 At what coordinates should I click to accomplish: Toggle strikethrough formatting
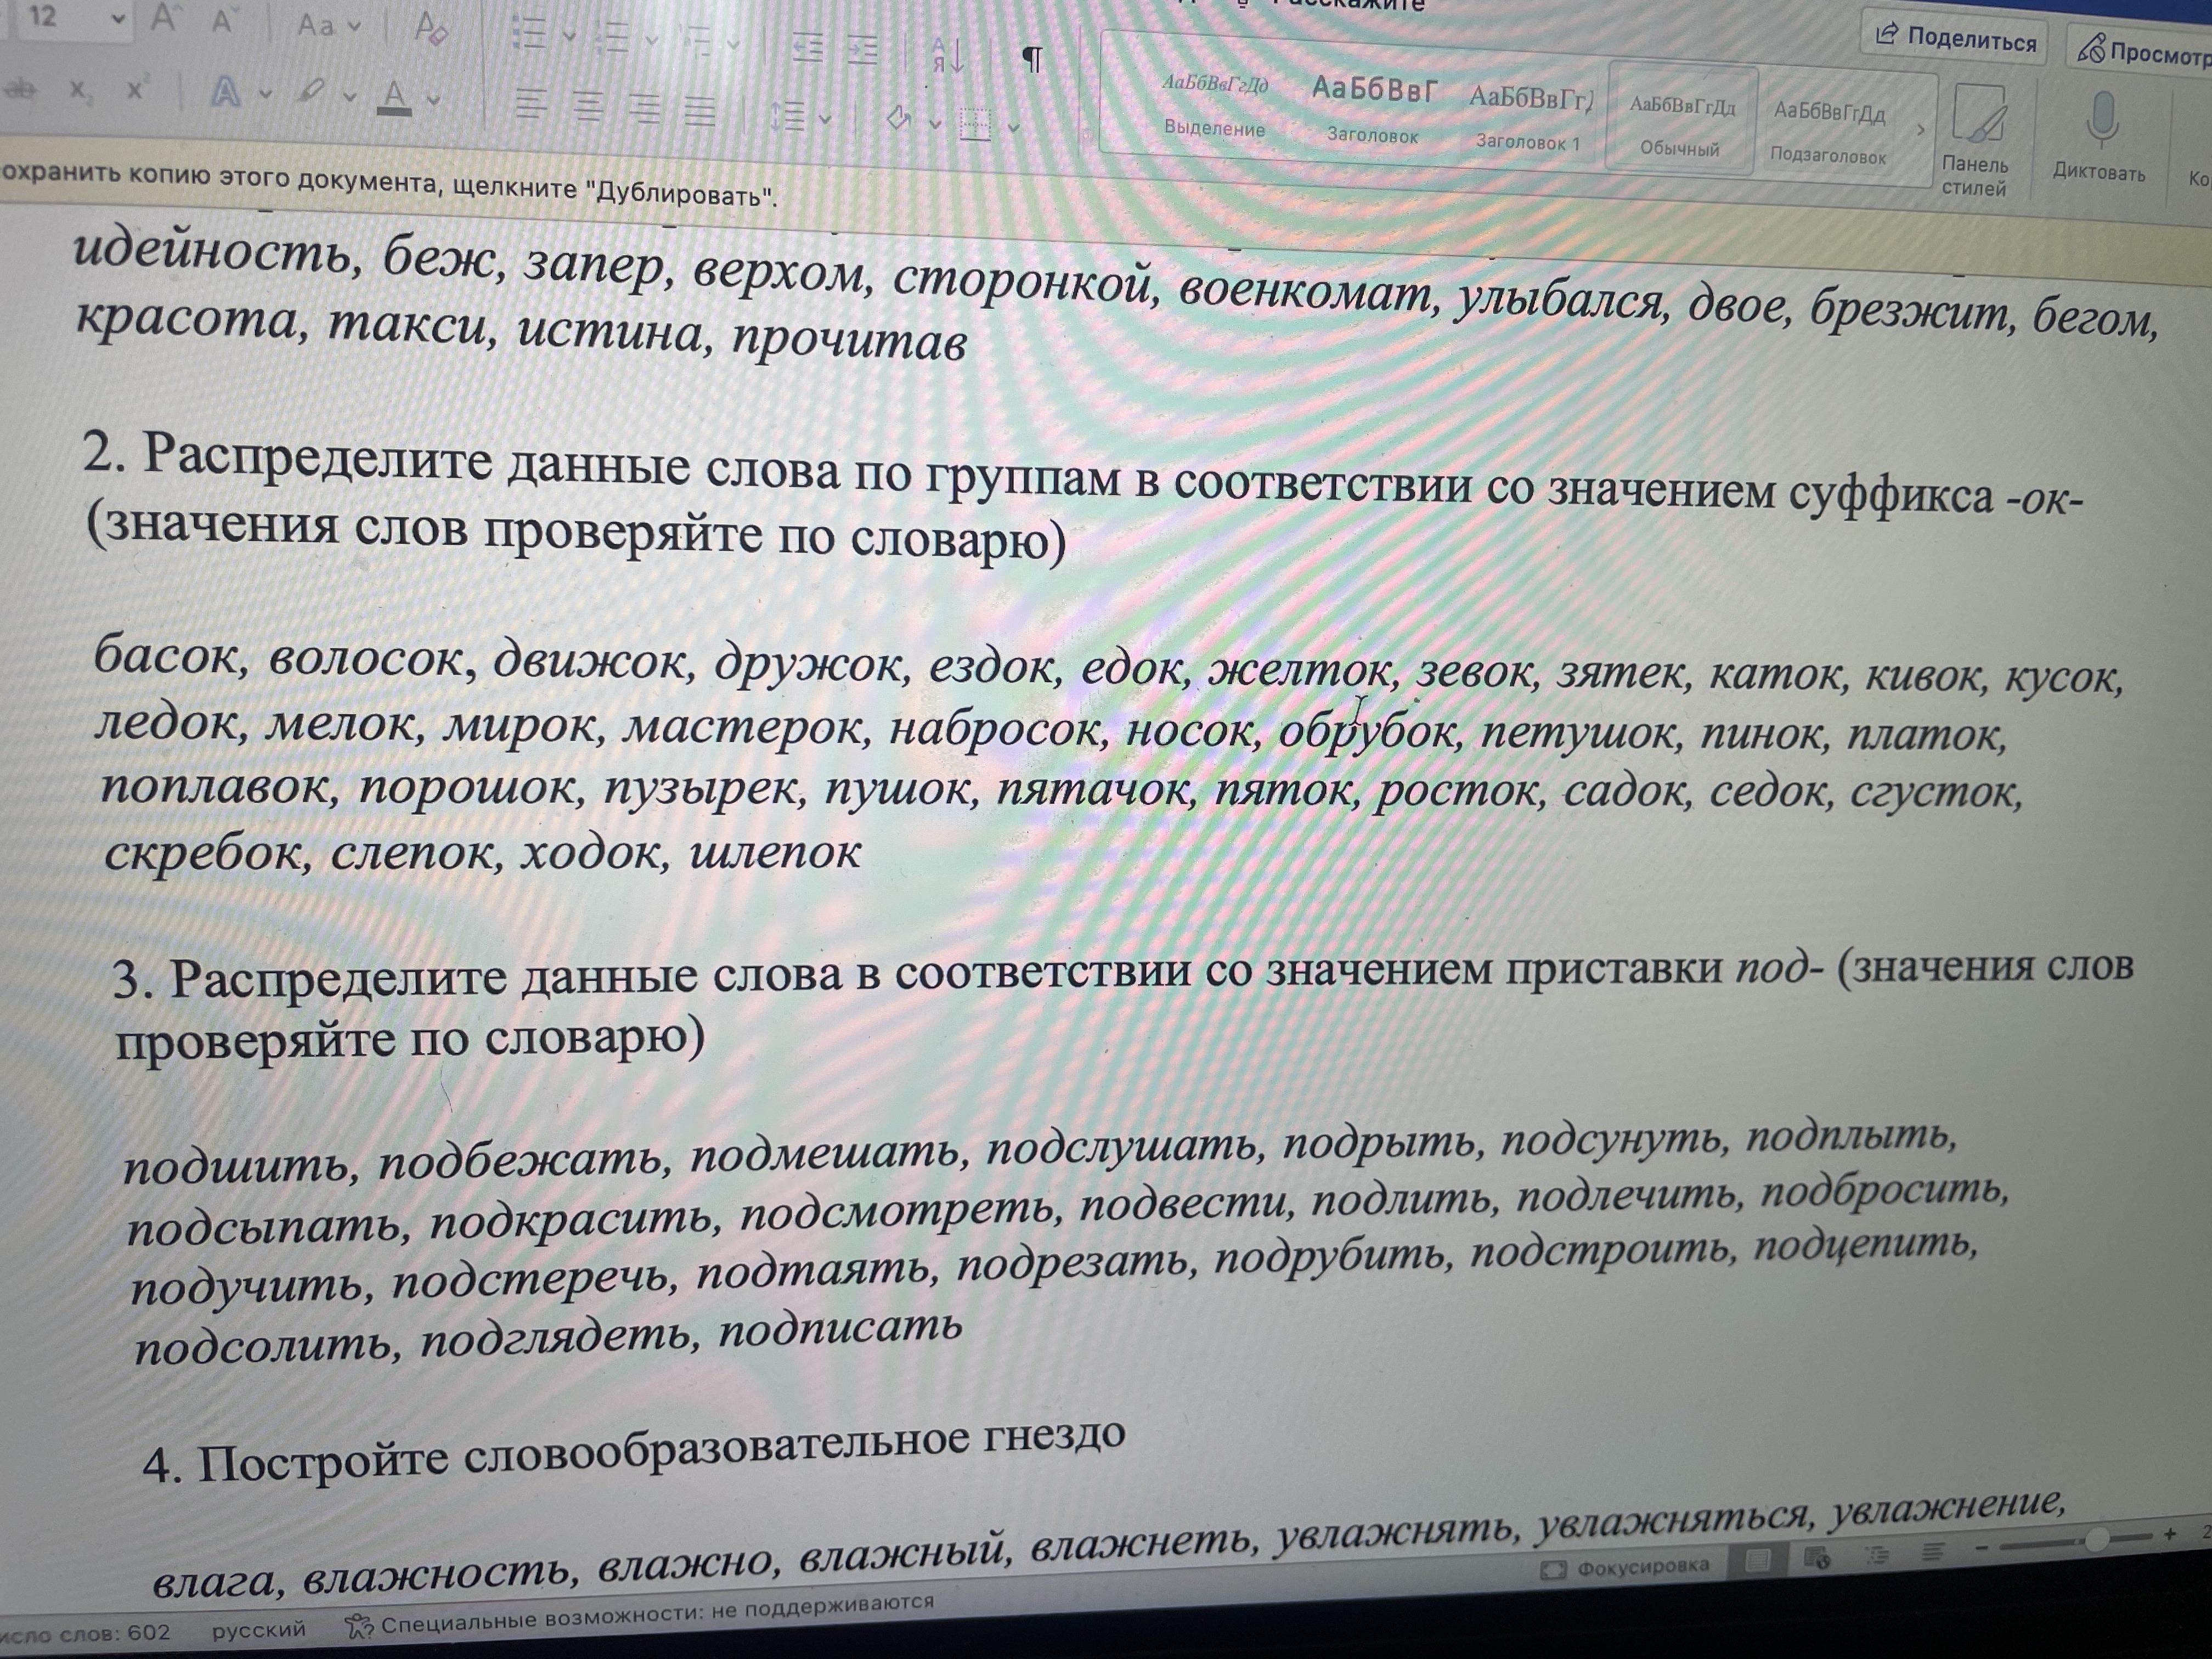click(20, 89)
